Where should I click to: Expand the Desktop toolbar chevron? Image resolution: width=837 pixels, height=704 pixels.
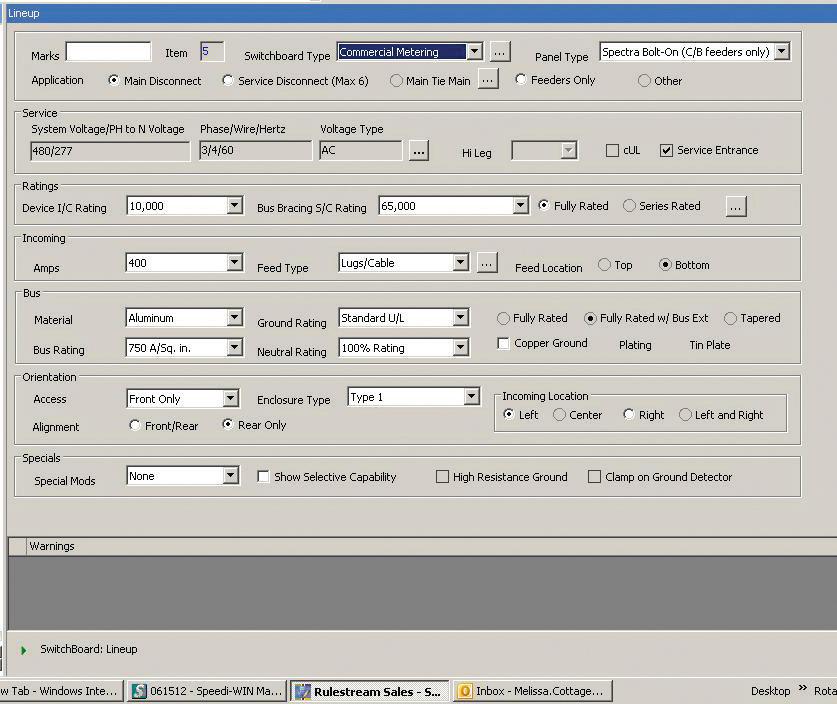click(802, 688)
